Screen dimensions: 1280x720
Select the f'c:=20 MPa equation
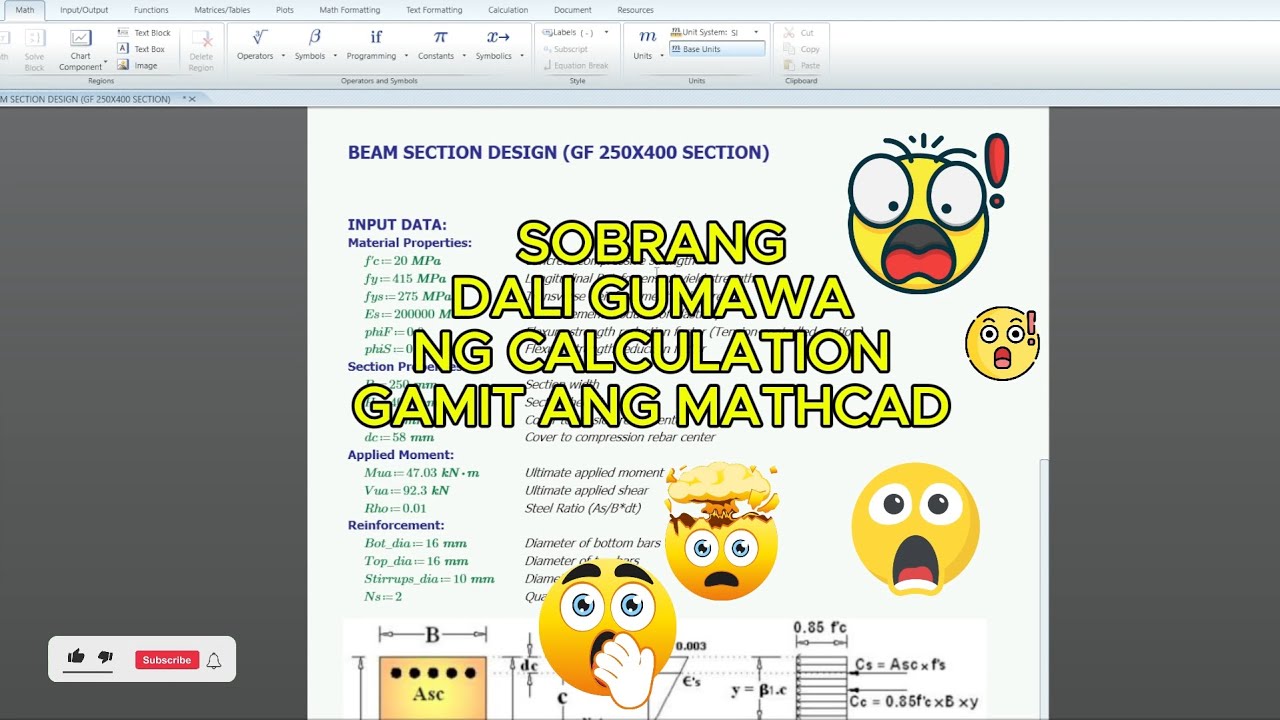pos(402,261)
